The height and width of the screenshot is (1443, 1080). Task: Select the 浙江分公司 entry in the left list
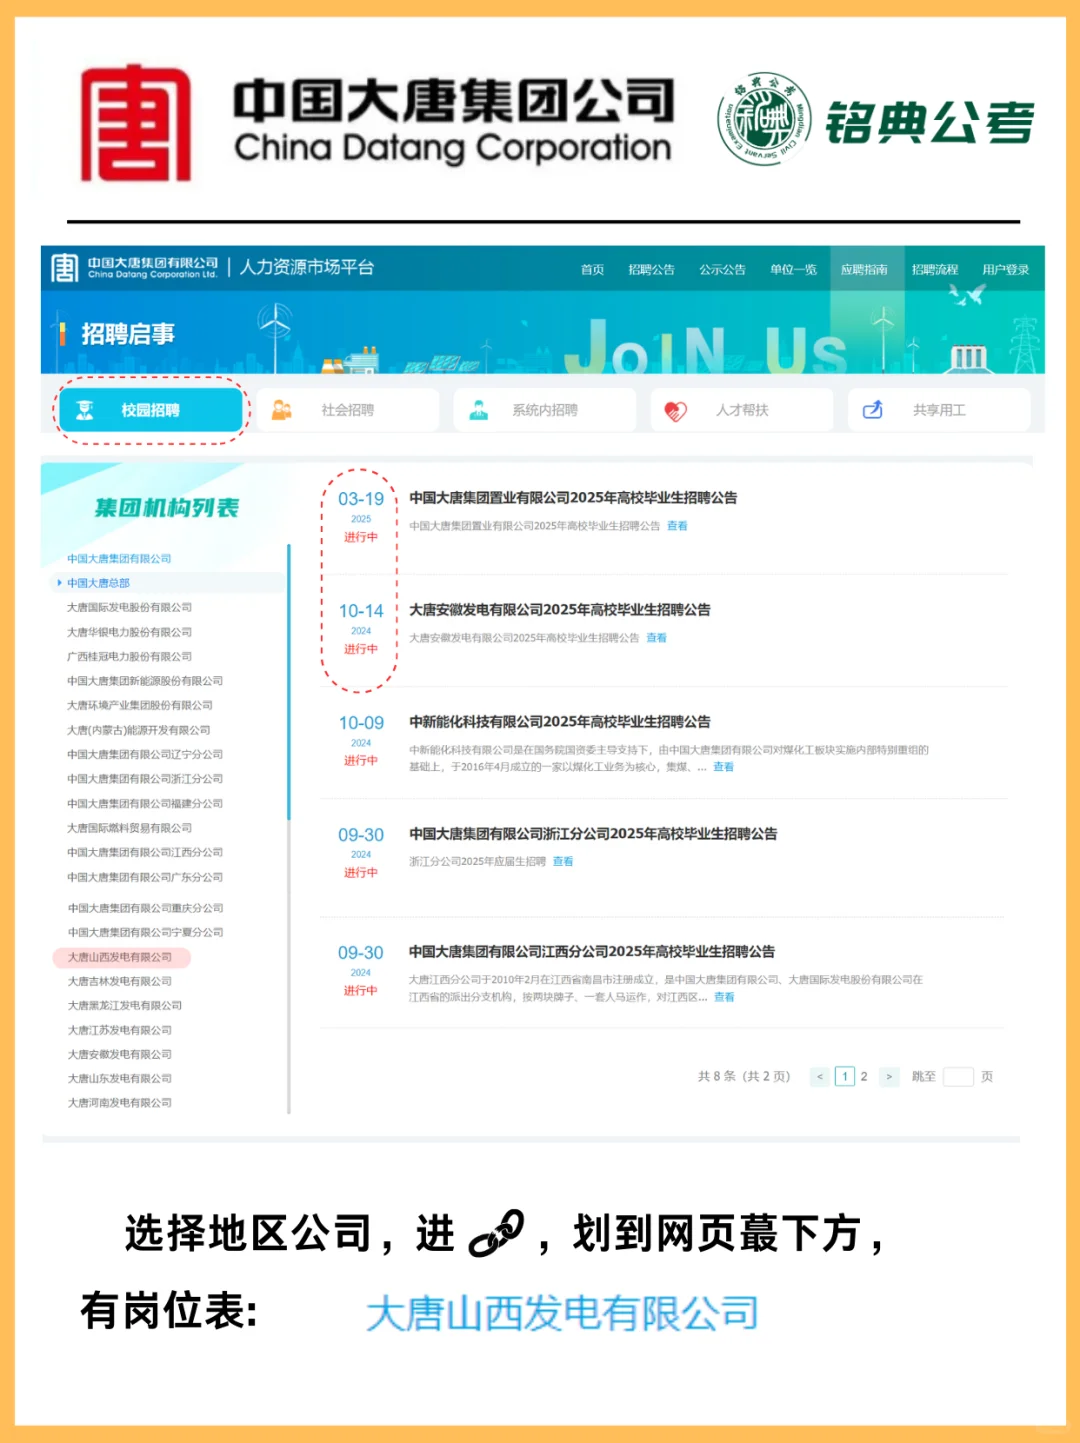pyautogui.click(x=145, y=779)
